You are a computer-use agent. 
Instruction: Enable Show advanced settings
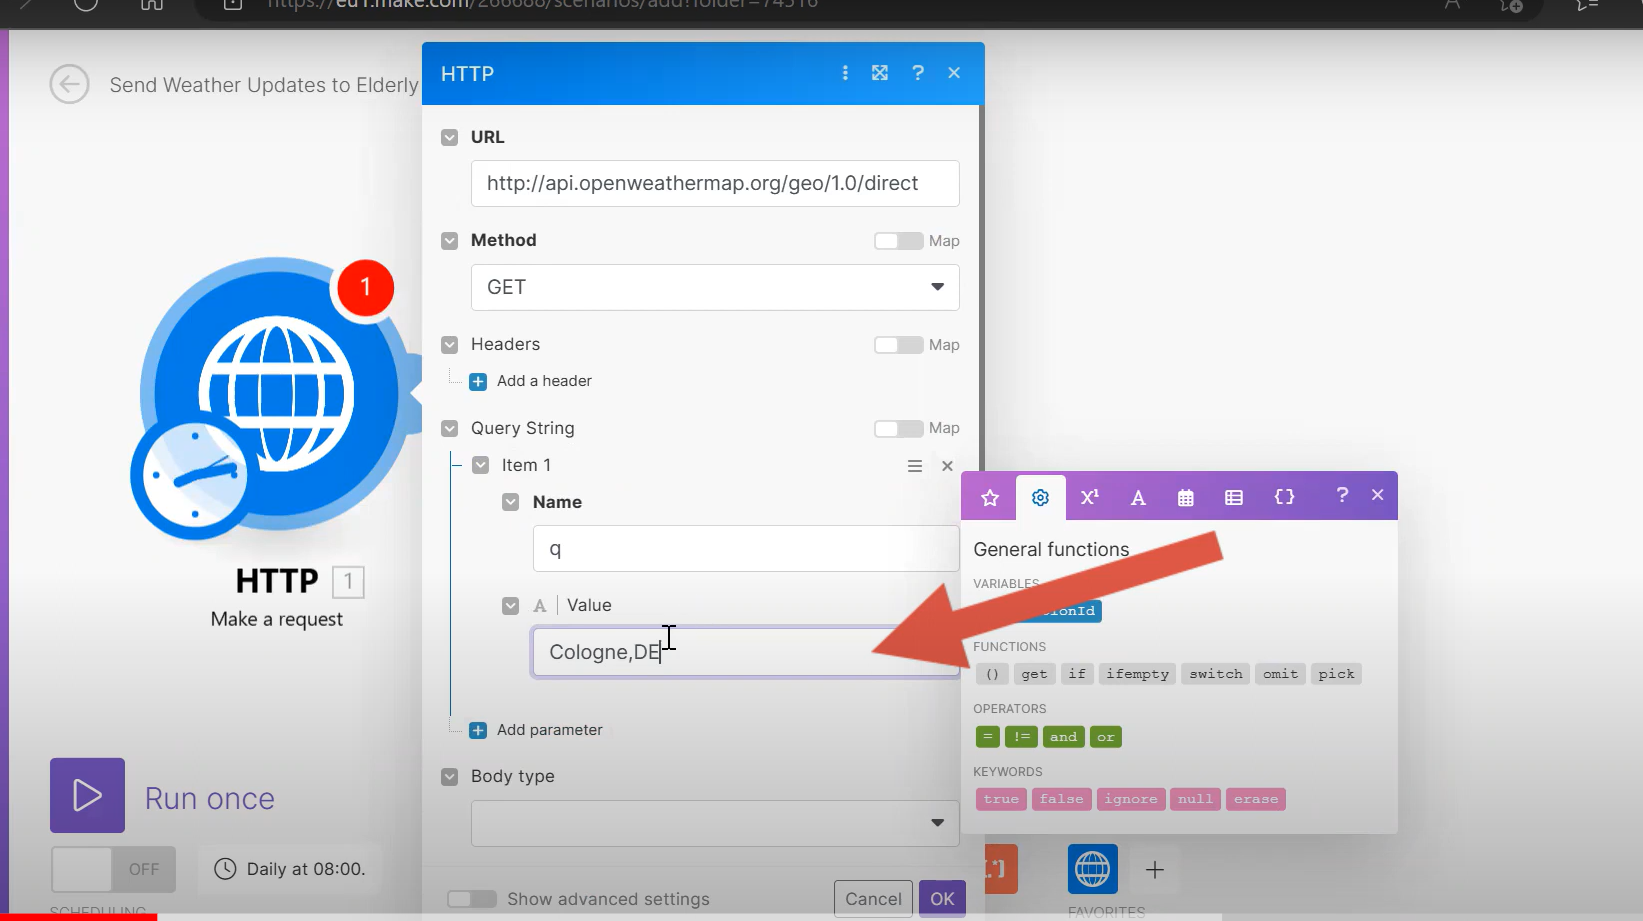tap(472, 899)
